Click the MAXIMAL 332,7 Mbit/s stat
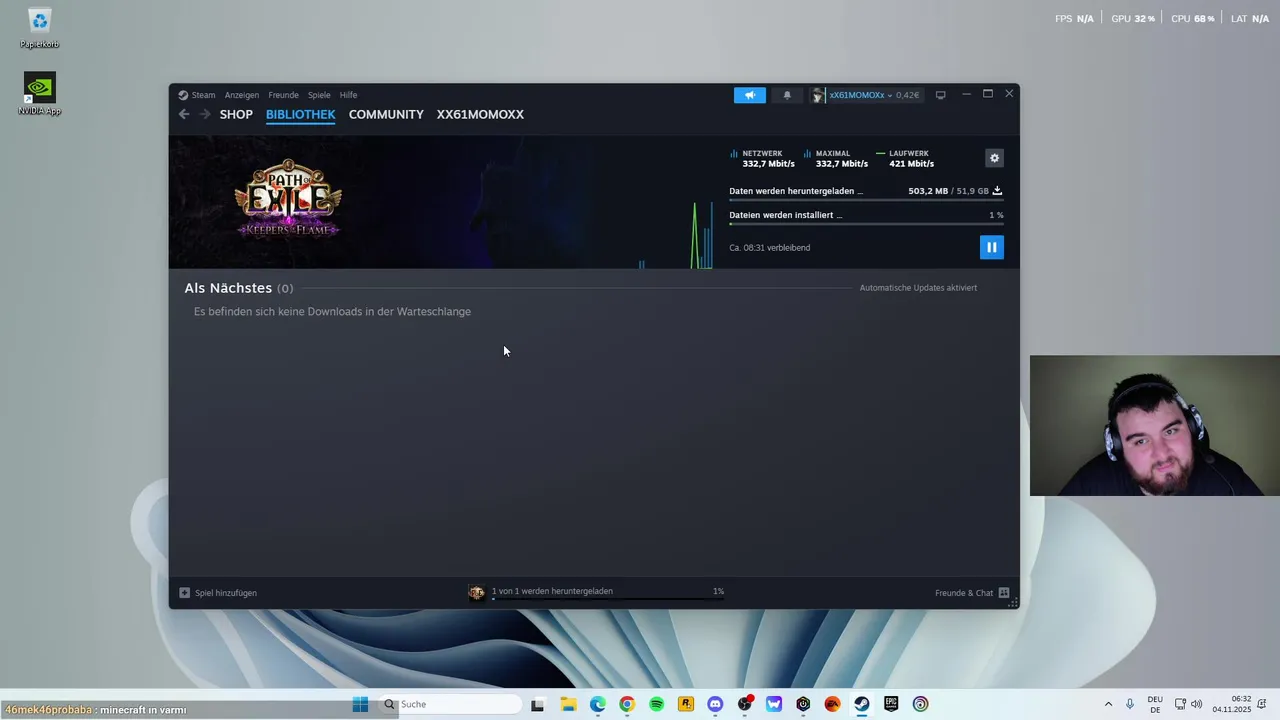 836,158
